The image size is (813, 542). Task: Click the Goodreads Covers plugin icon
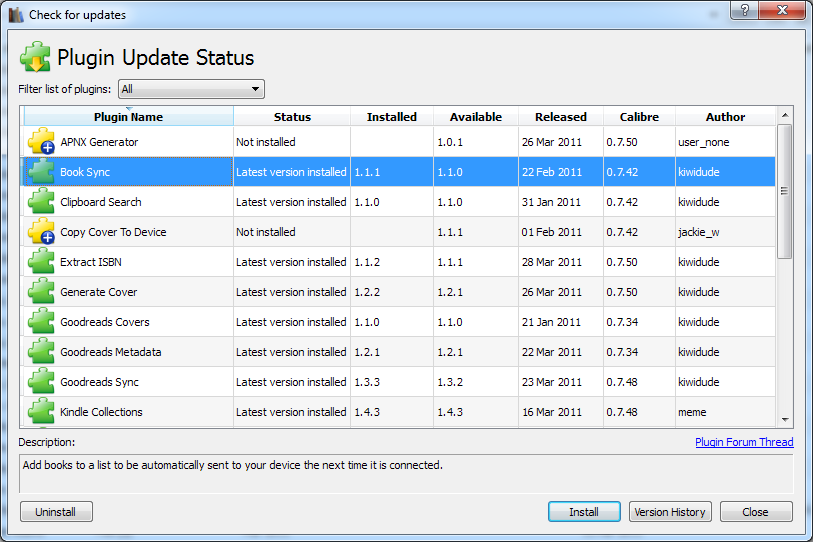pyautogui.click(x=41, y=322)
